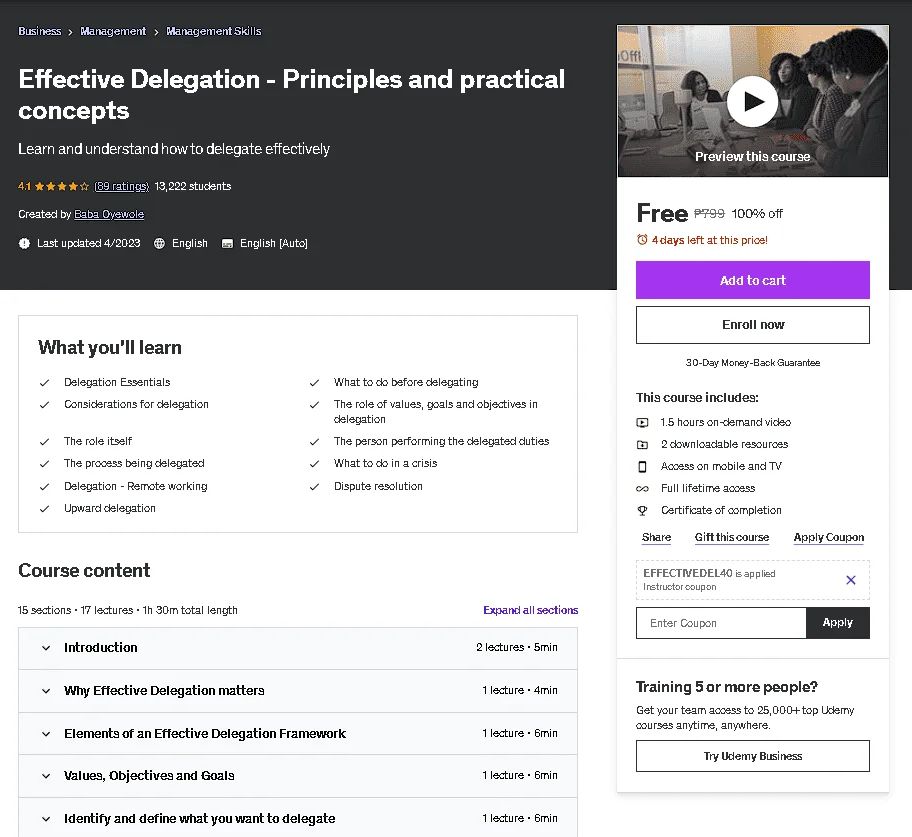Viewport: 912px width, 837px height.
Task: Click breadcrumb arrow after Management
Action: 156,32
